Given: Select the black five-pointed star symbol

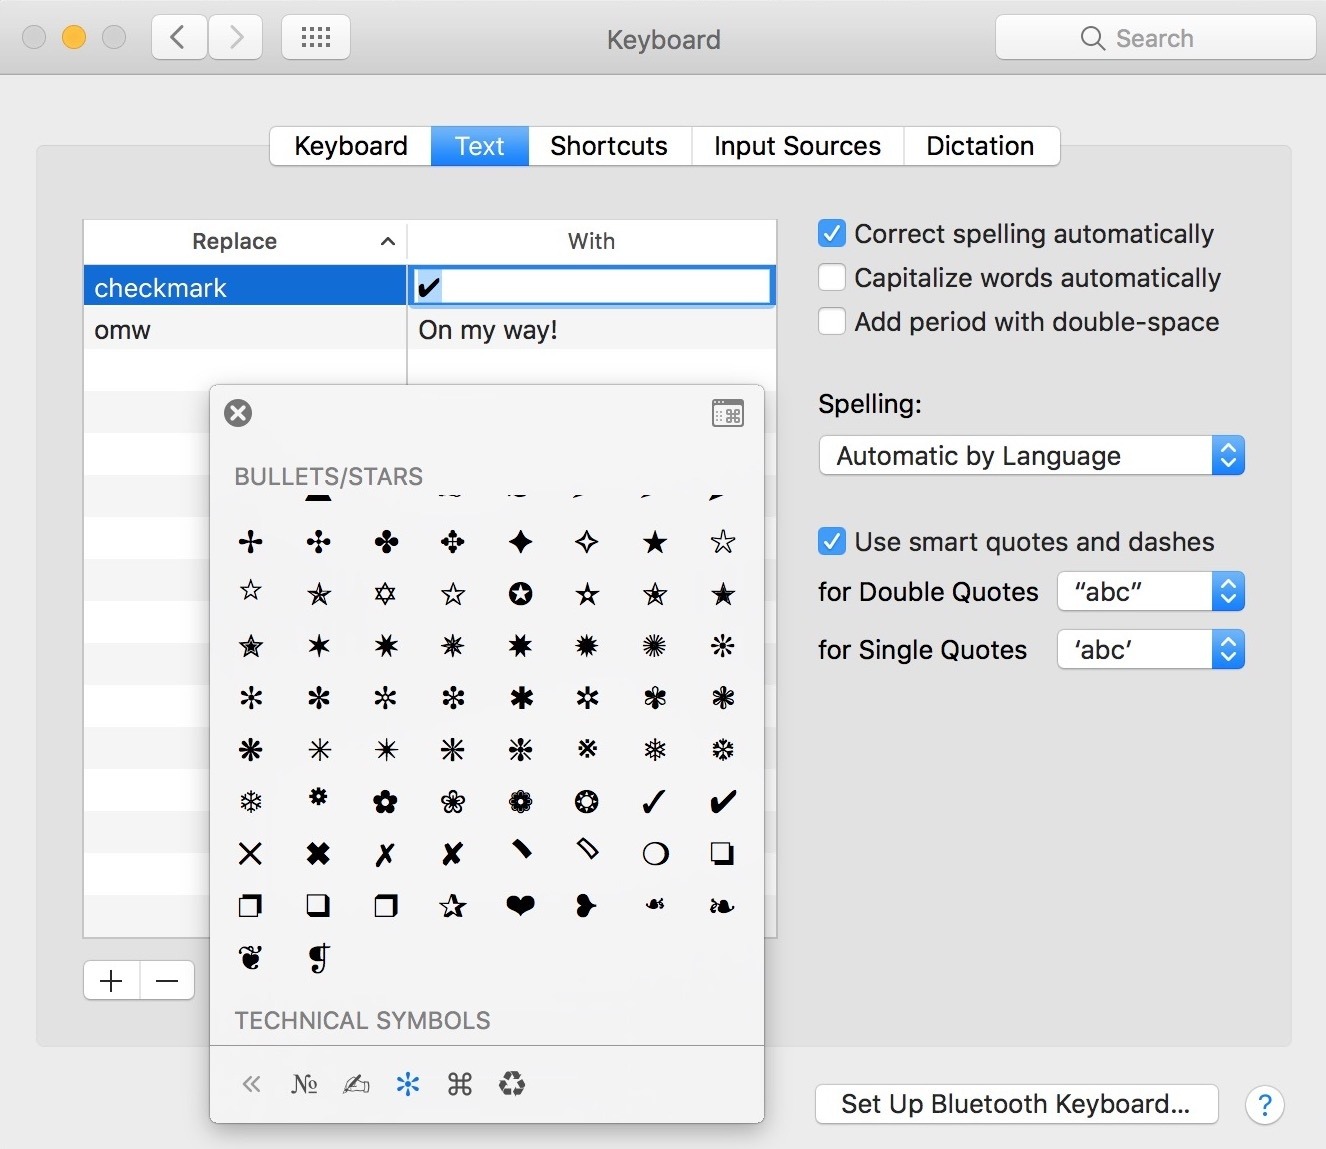Looking at the screenshot, I should (655, 542).
